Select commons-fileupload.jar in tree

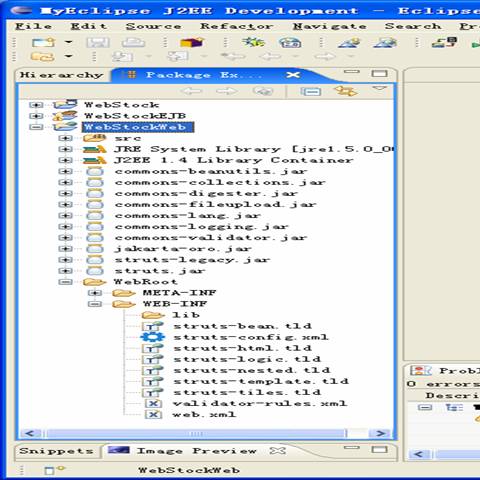[x=215, y=204]
